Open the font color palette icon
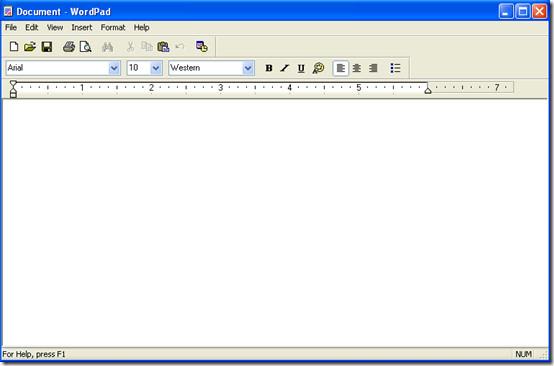This screenshot has height=366, width=554. point(318,68)
